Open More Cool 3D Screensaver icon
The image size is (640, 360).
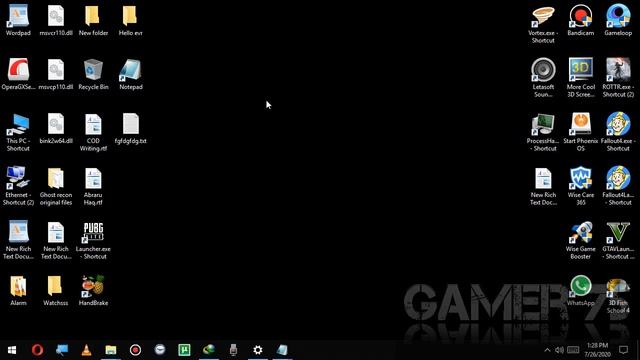click(581, 78)
